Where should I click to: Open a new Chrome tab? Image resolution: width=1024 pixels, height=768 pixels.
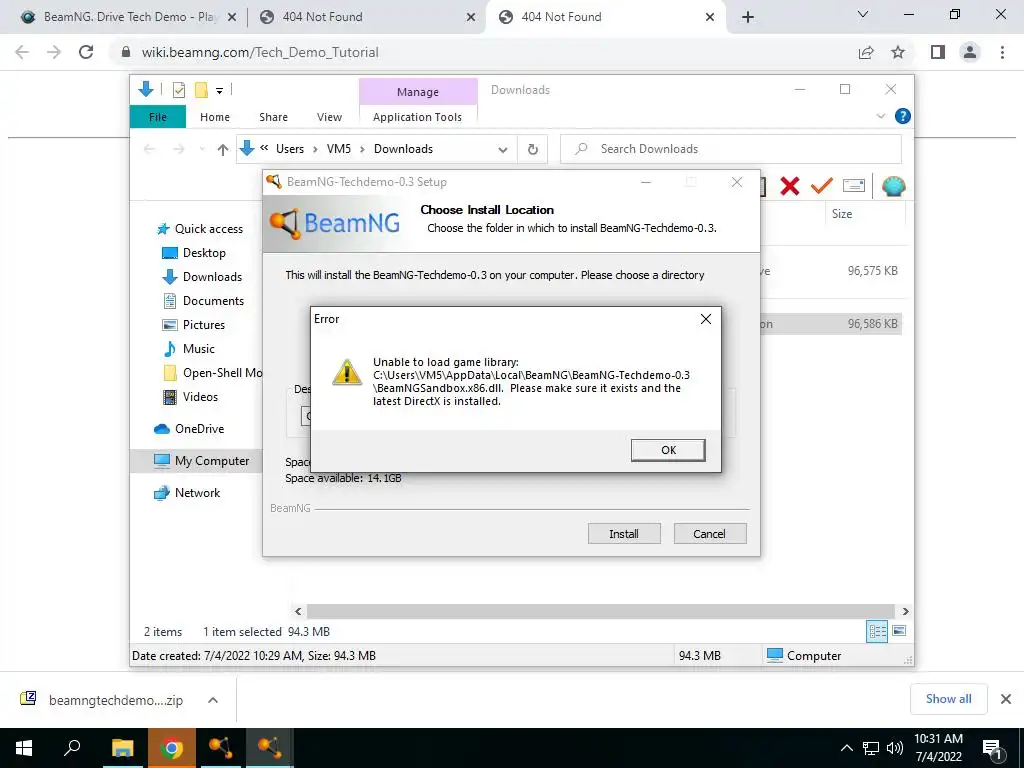748,17
